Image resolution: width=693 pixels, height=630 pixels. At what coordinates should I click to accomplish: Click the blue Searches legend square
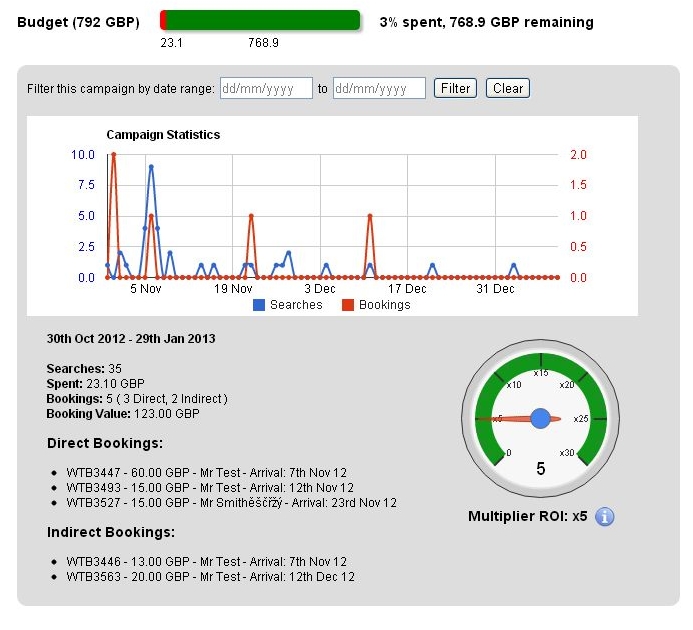point(258,305)
